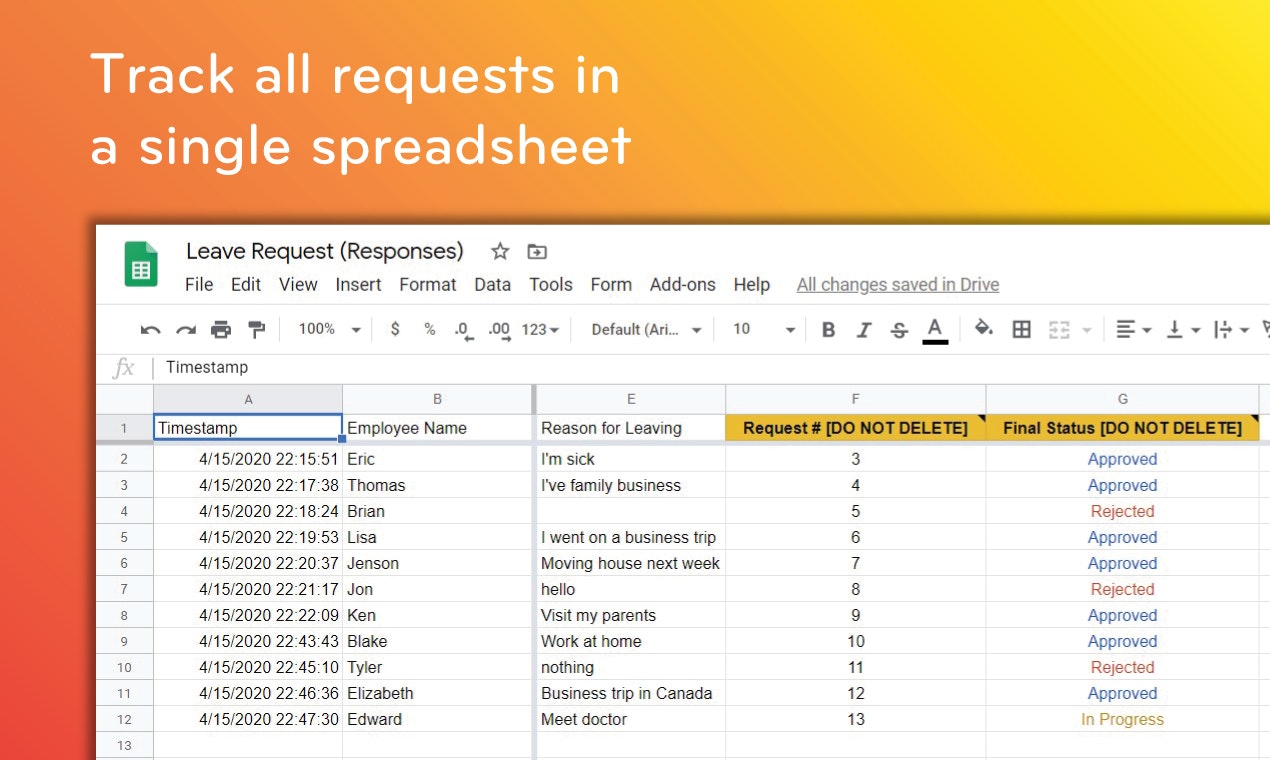Select column F header
This screenshot has width=1270, height=760.
coord(856,399)
